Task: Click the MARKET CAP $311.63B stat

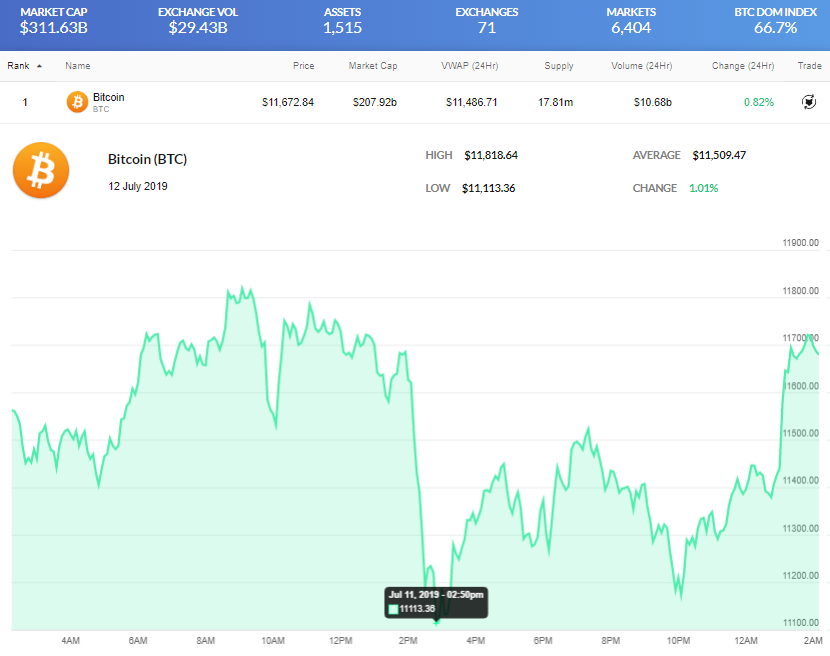Action: pyautogui.click(x=53, y=21)
